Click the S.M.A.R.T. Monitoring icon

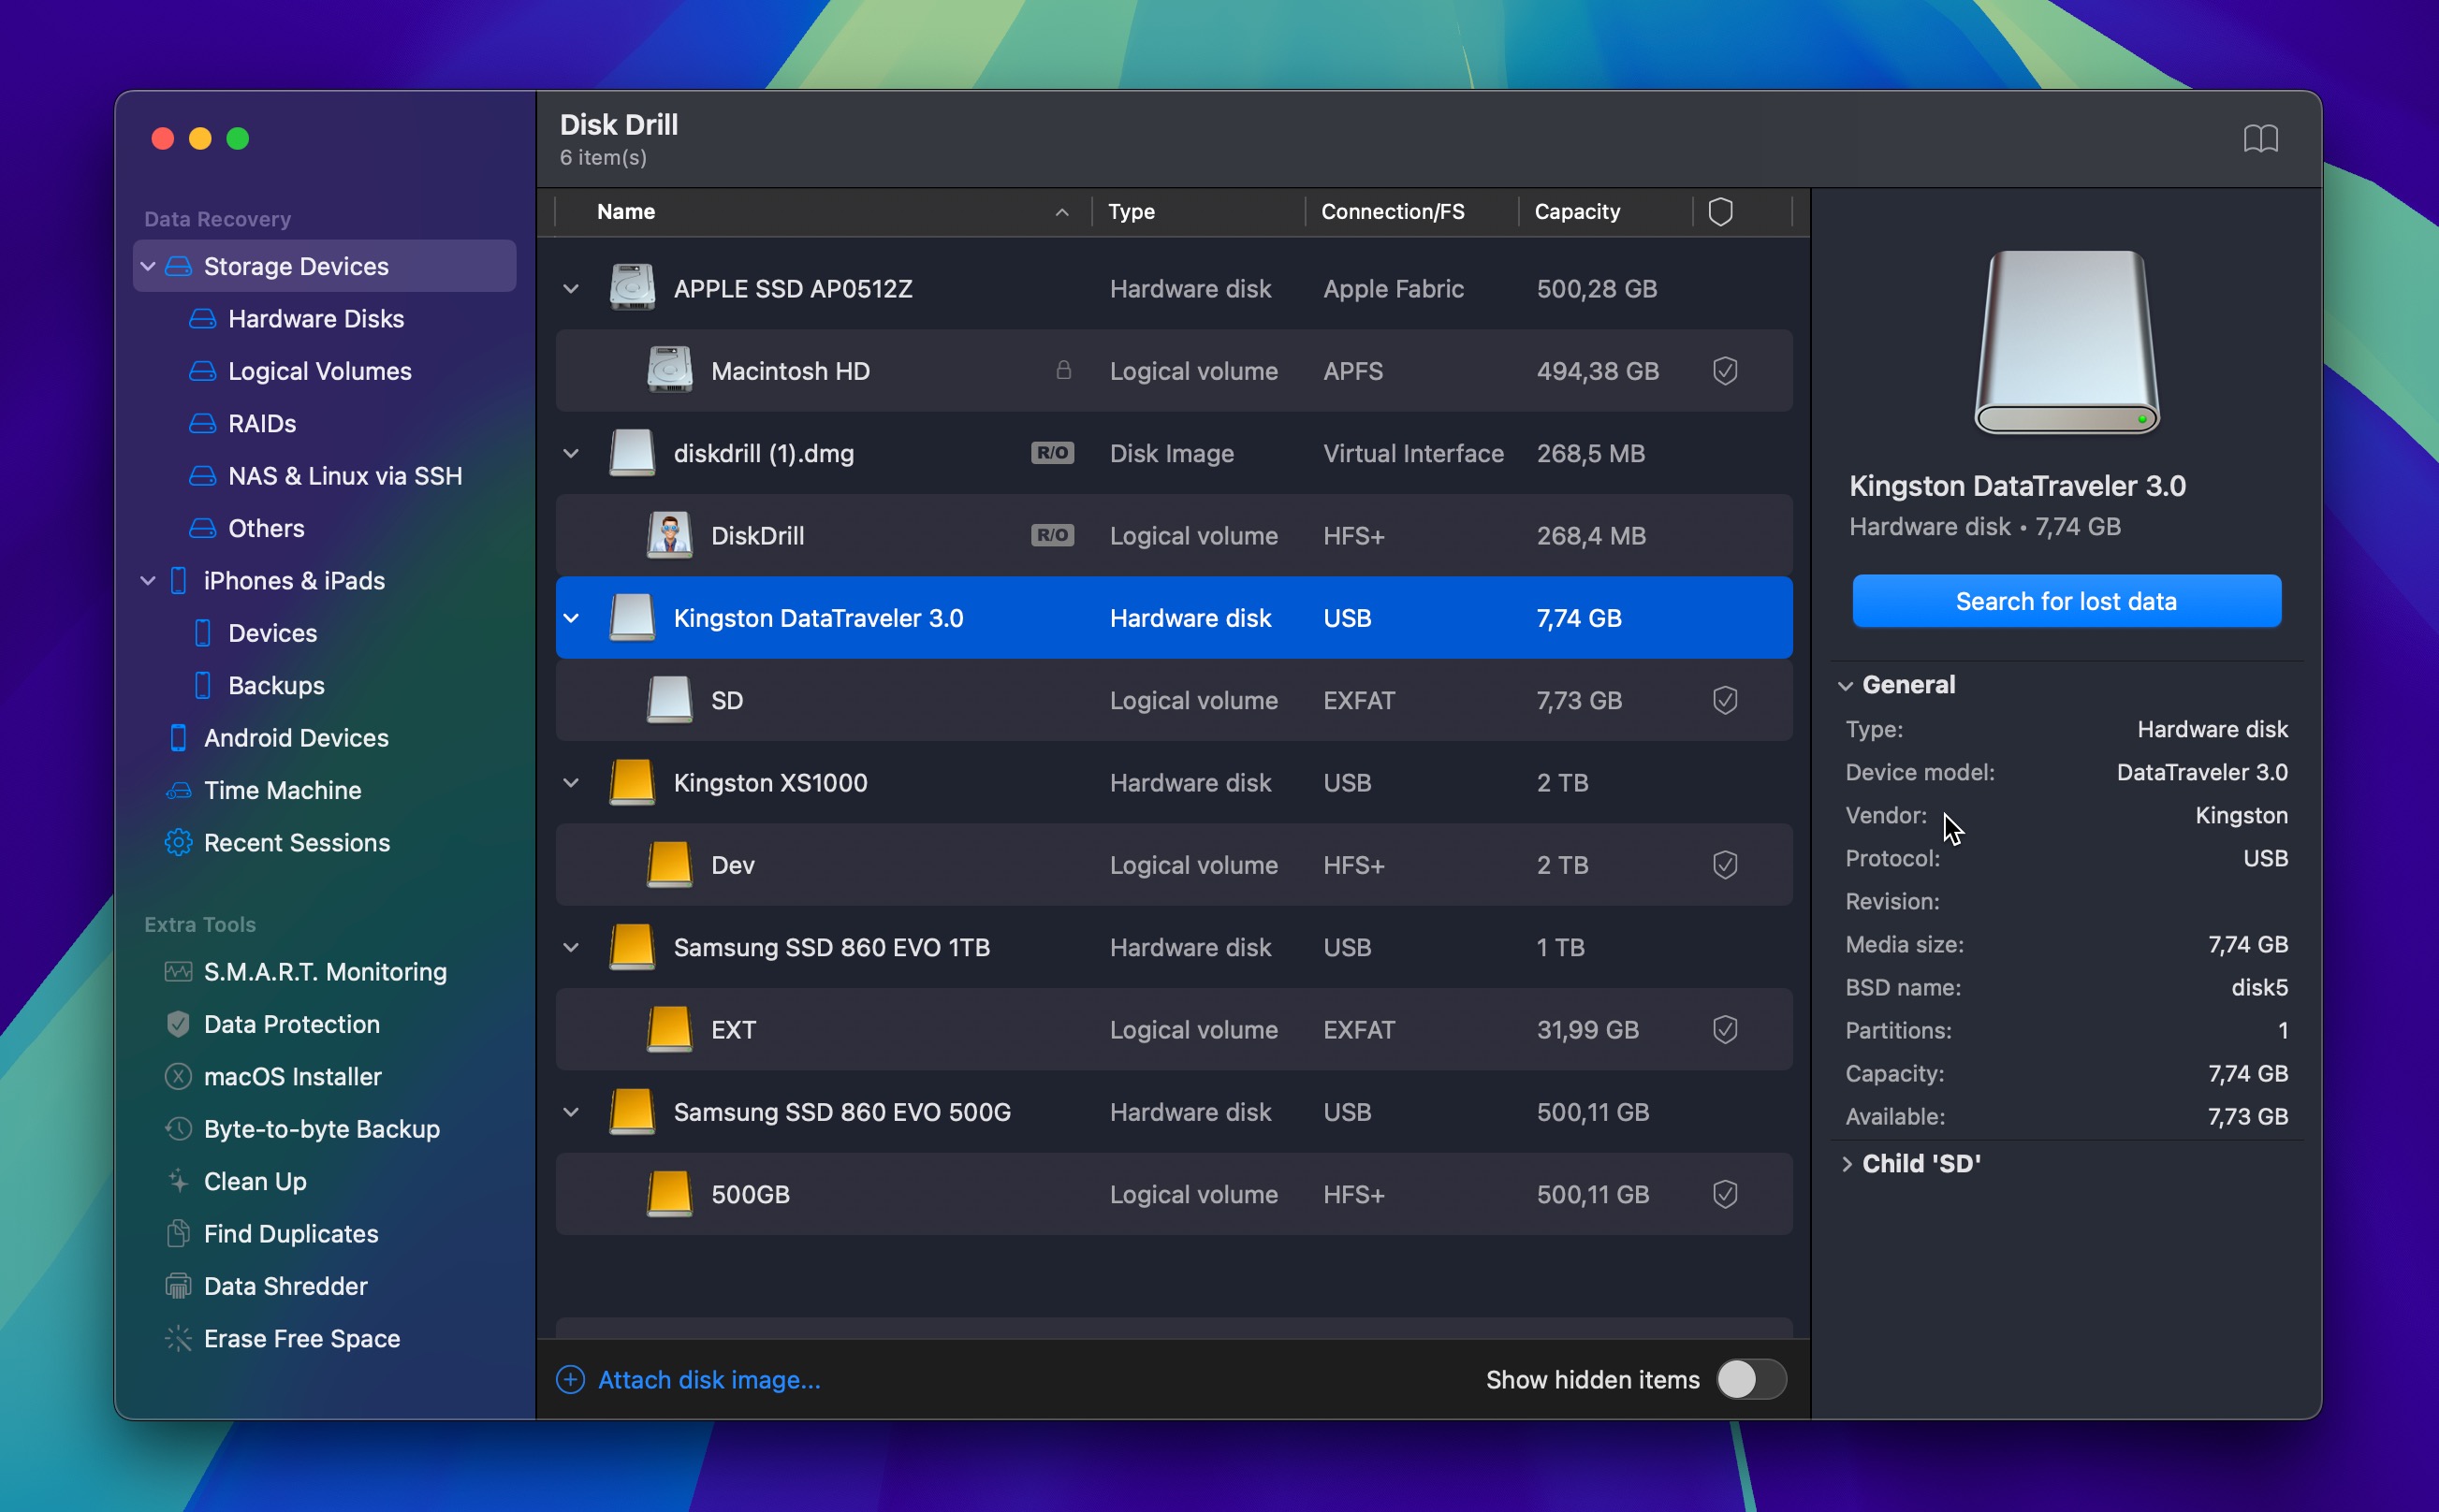point(176,972)
